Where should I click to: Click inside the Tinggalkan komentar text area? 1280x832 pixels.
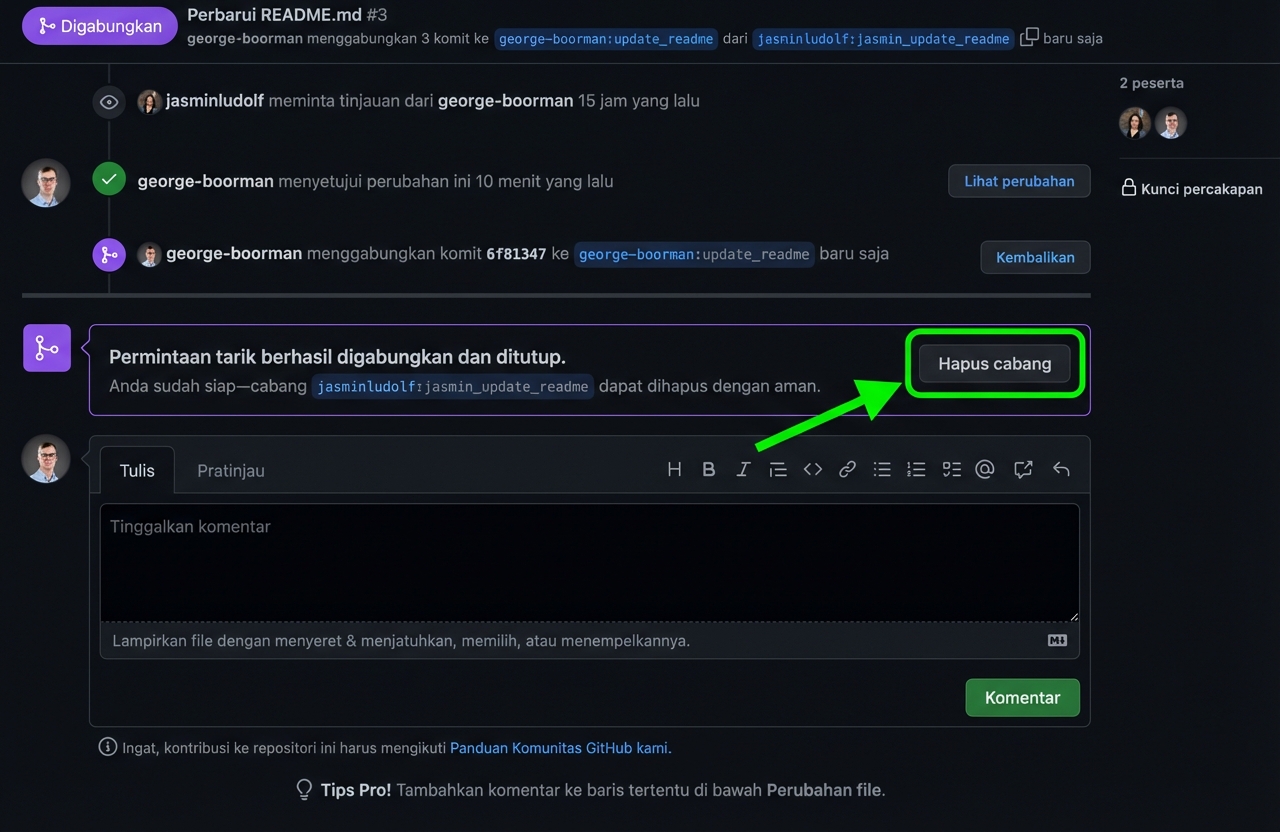pyautogui.click(x=589, y=562)
